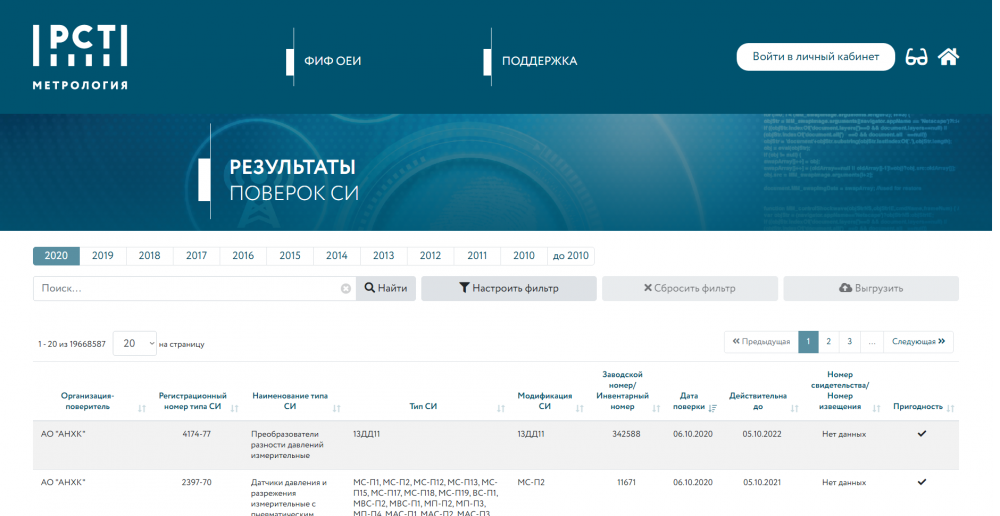Viewport: 1000px width, 516px height.
Task: Select the 2019 year tab
Action: [102, 256]
